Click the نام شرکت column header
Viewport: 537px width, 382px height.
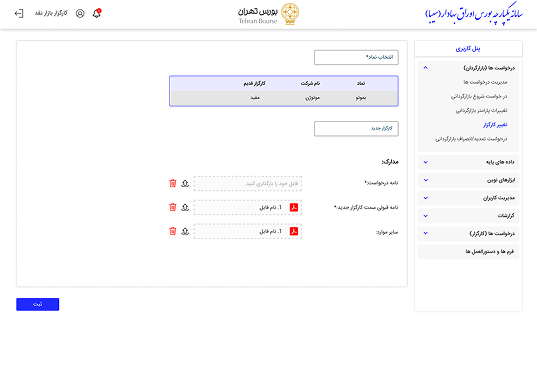[310, 83]
